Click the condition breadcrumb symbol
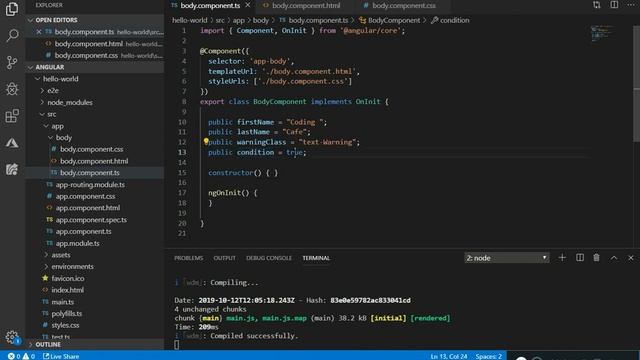This screenshot has height=360, width=640. (x=454, y=20)
